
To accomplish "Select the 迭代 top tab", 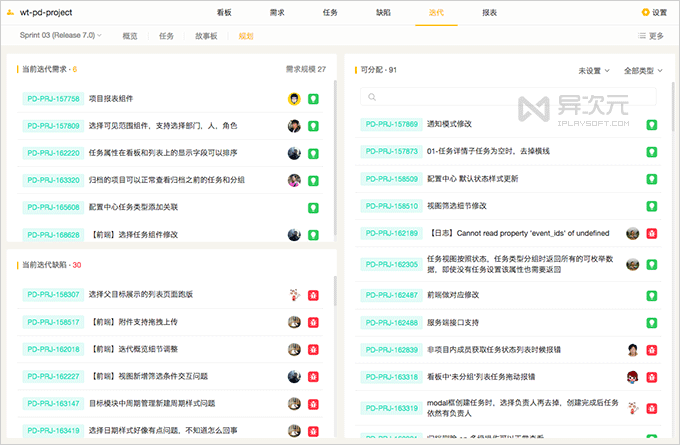I will coord(436,13).
